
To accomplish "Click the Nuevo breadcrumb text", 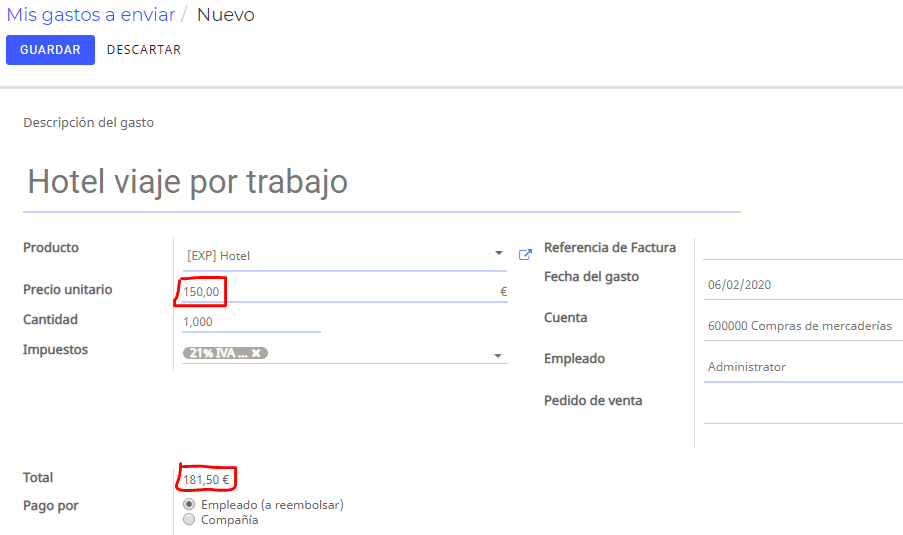I will [x=226, y=14].
